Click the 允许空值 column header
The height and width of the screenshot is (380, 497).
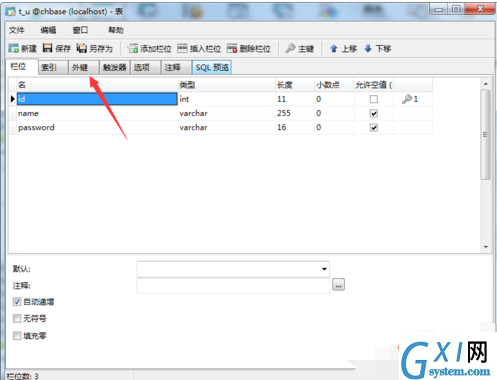(374, 85)
